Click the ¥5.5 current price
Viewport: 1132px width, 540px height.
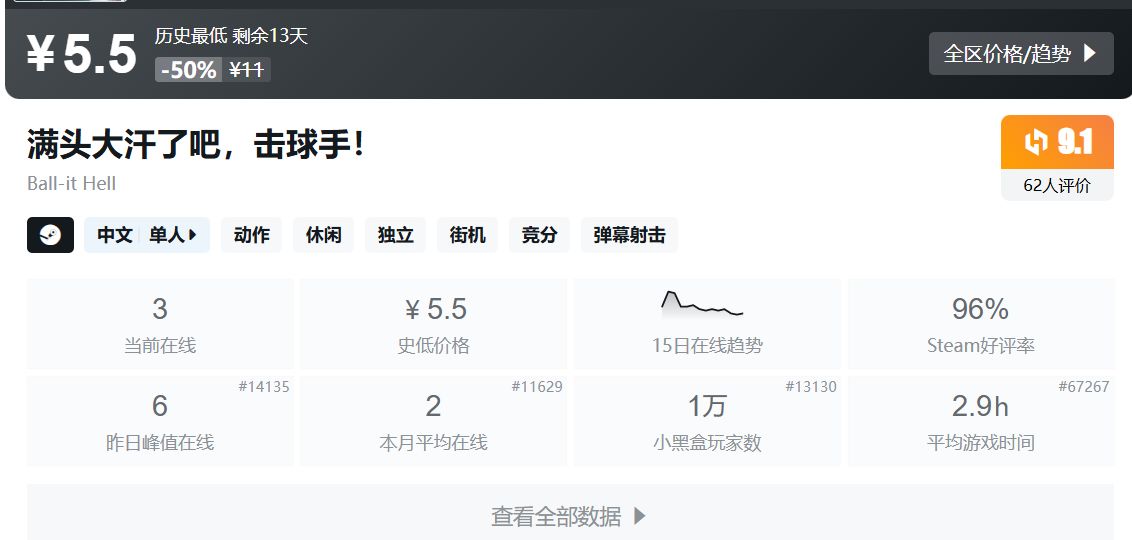pos(82,54)
